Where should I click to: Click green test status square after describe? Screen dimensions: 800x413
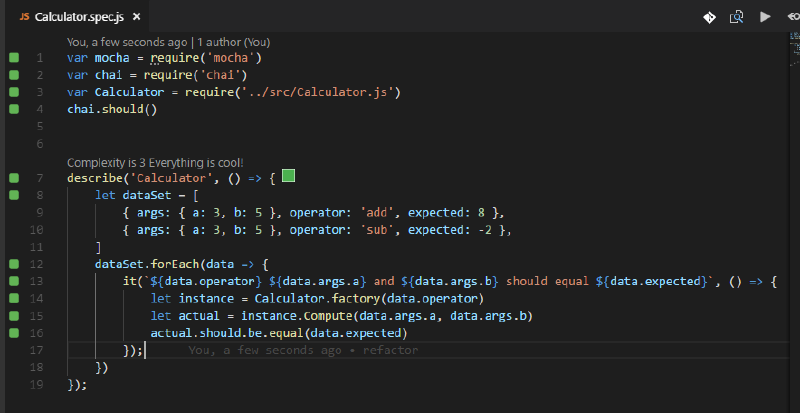(288, 177)
